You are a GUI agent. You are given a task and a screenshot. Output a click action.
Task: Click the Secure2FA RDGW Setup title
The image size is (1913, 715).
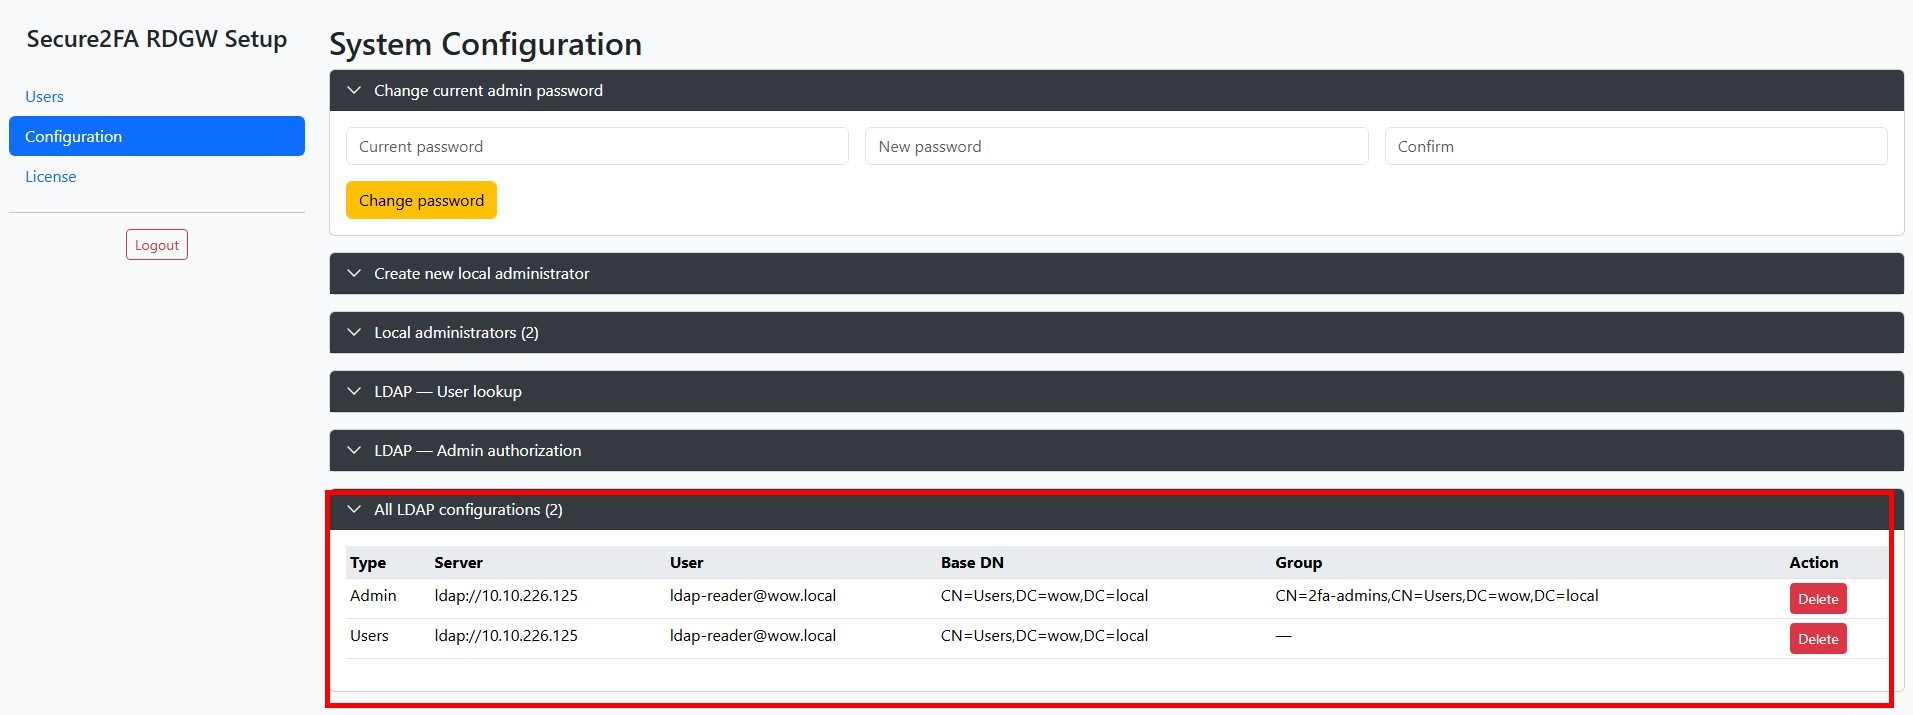coord(157,39)
